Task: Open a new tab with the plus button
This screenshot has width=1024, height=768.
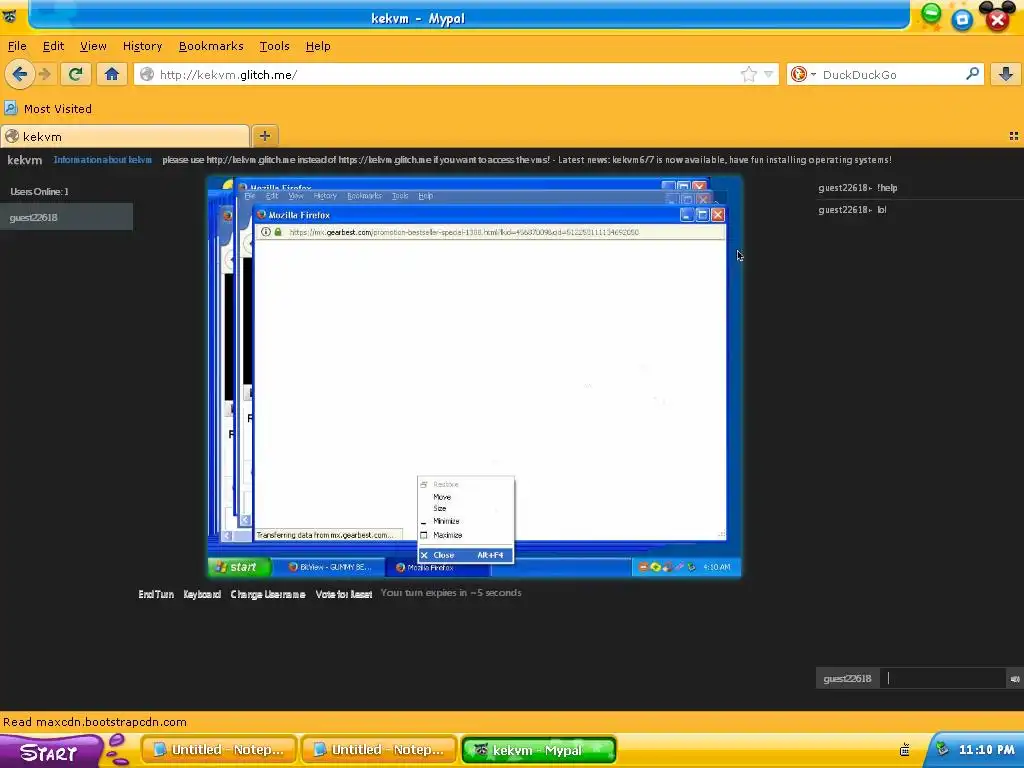Action: pyautogui.click(x=264, y=136)
